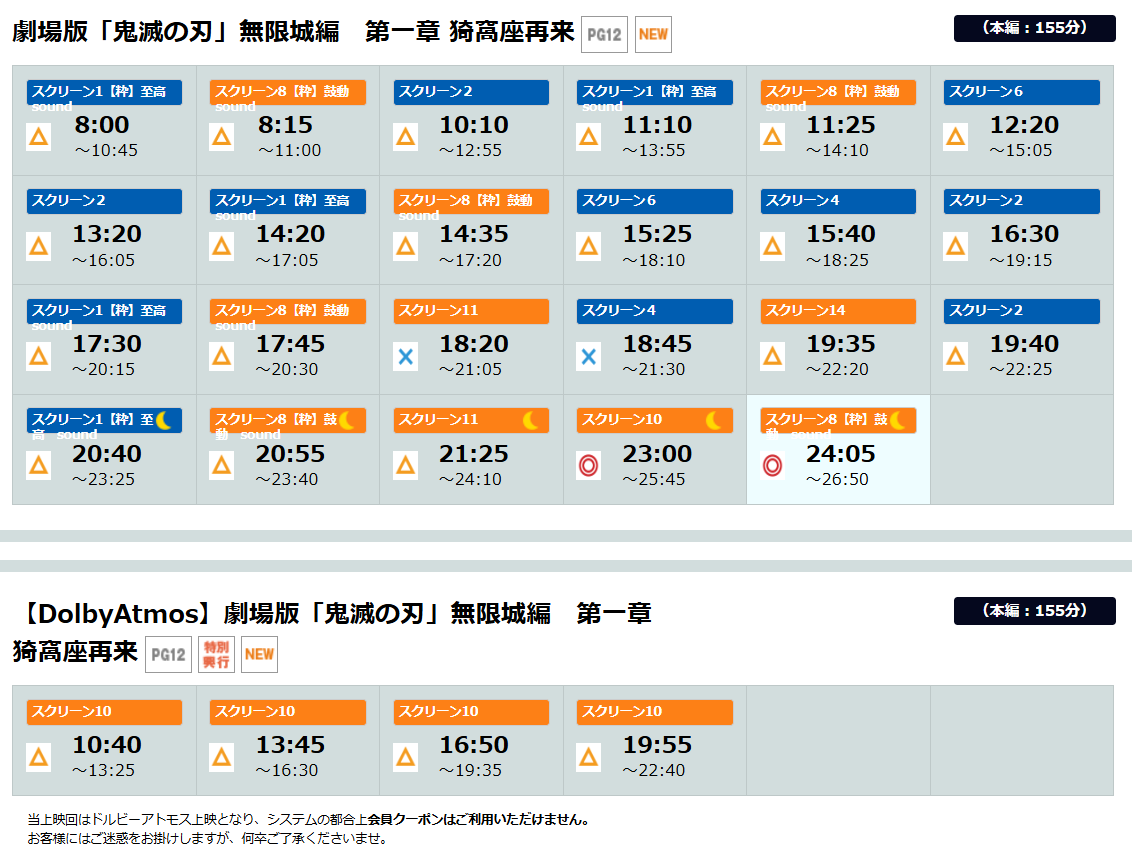
Task: Click the triangle availability icon for the 10:10 showing
Action: 406,136
